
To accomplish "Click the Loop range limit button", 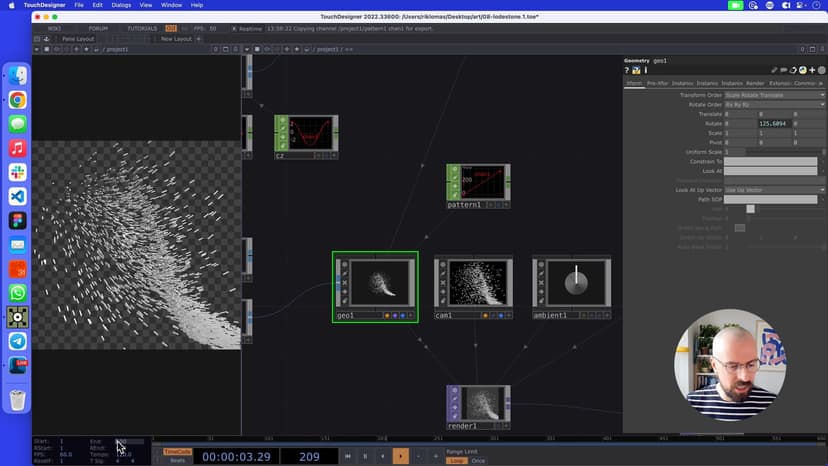I will click(x=456, y=460).
